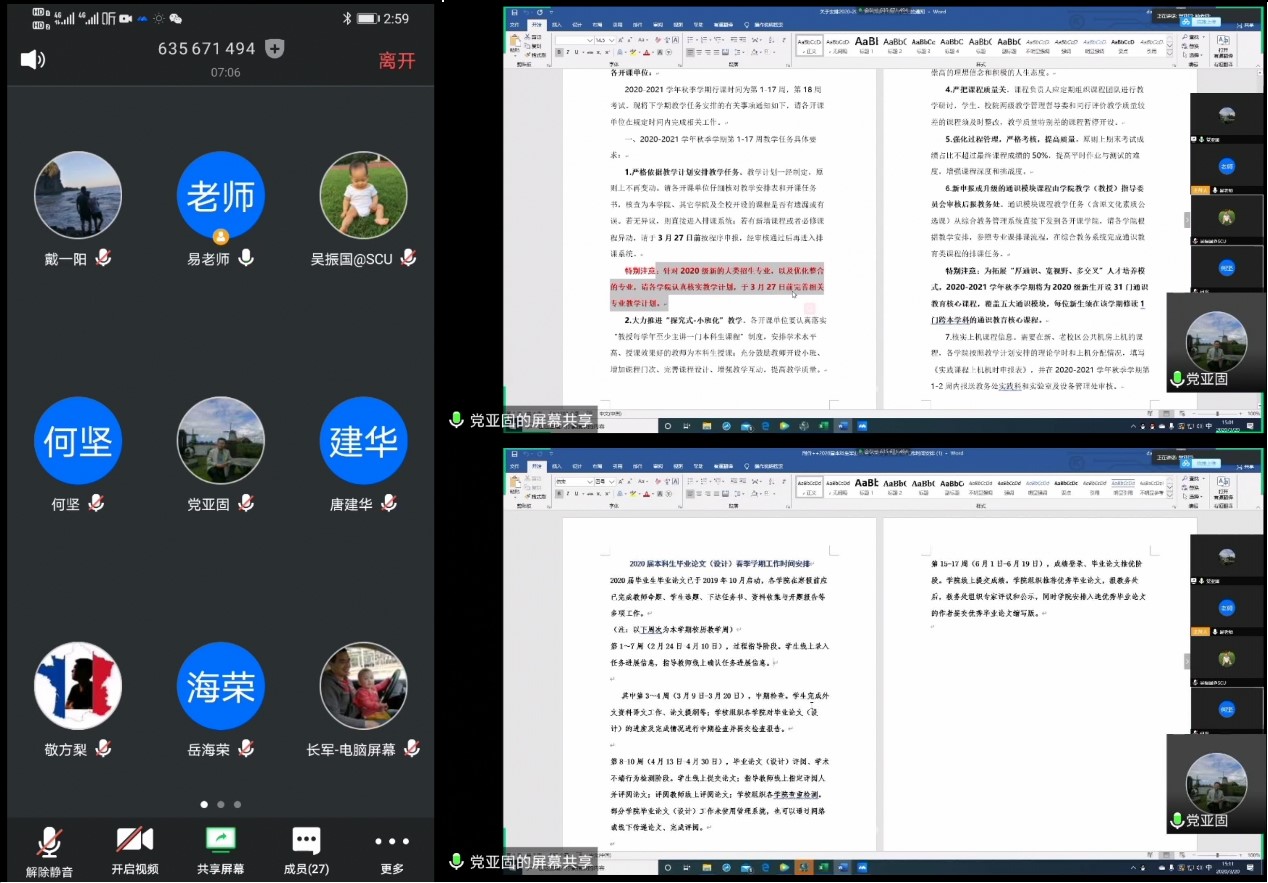The height and width of the screenshot is (883, 1268).
Task: Click the zoom slider in the upper Word status bar
Action: point(1216,413)
